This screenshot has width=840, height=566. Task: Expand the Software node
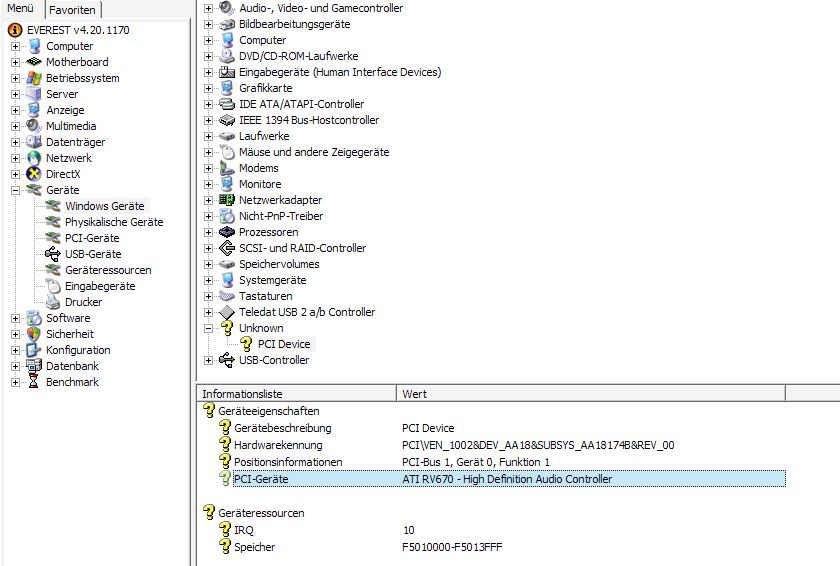(x=16, y=318)
